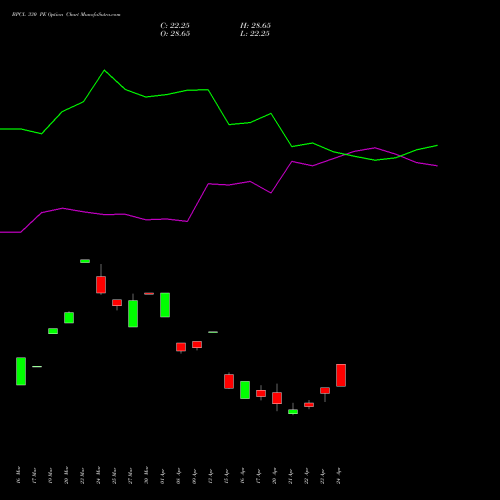The height and width of the screenshot is (500, 500).
Task: Click the red candle above 24 Apr
Action: 341,375
